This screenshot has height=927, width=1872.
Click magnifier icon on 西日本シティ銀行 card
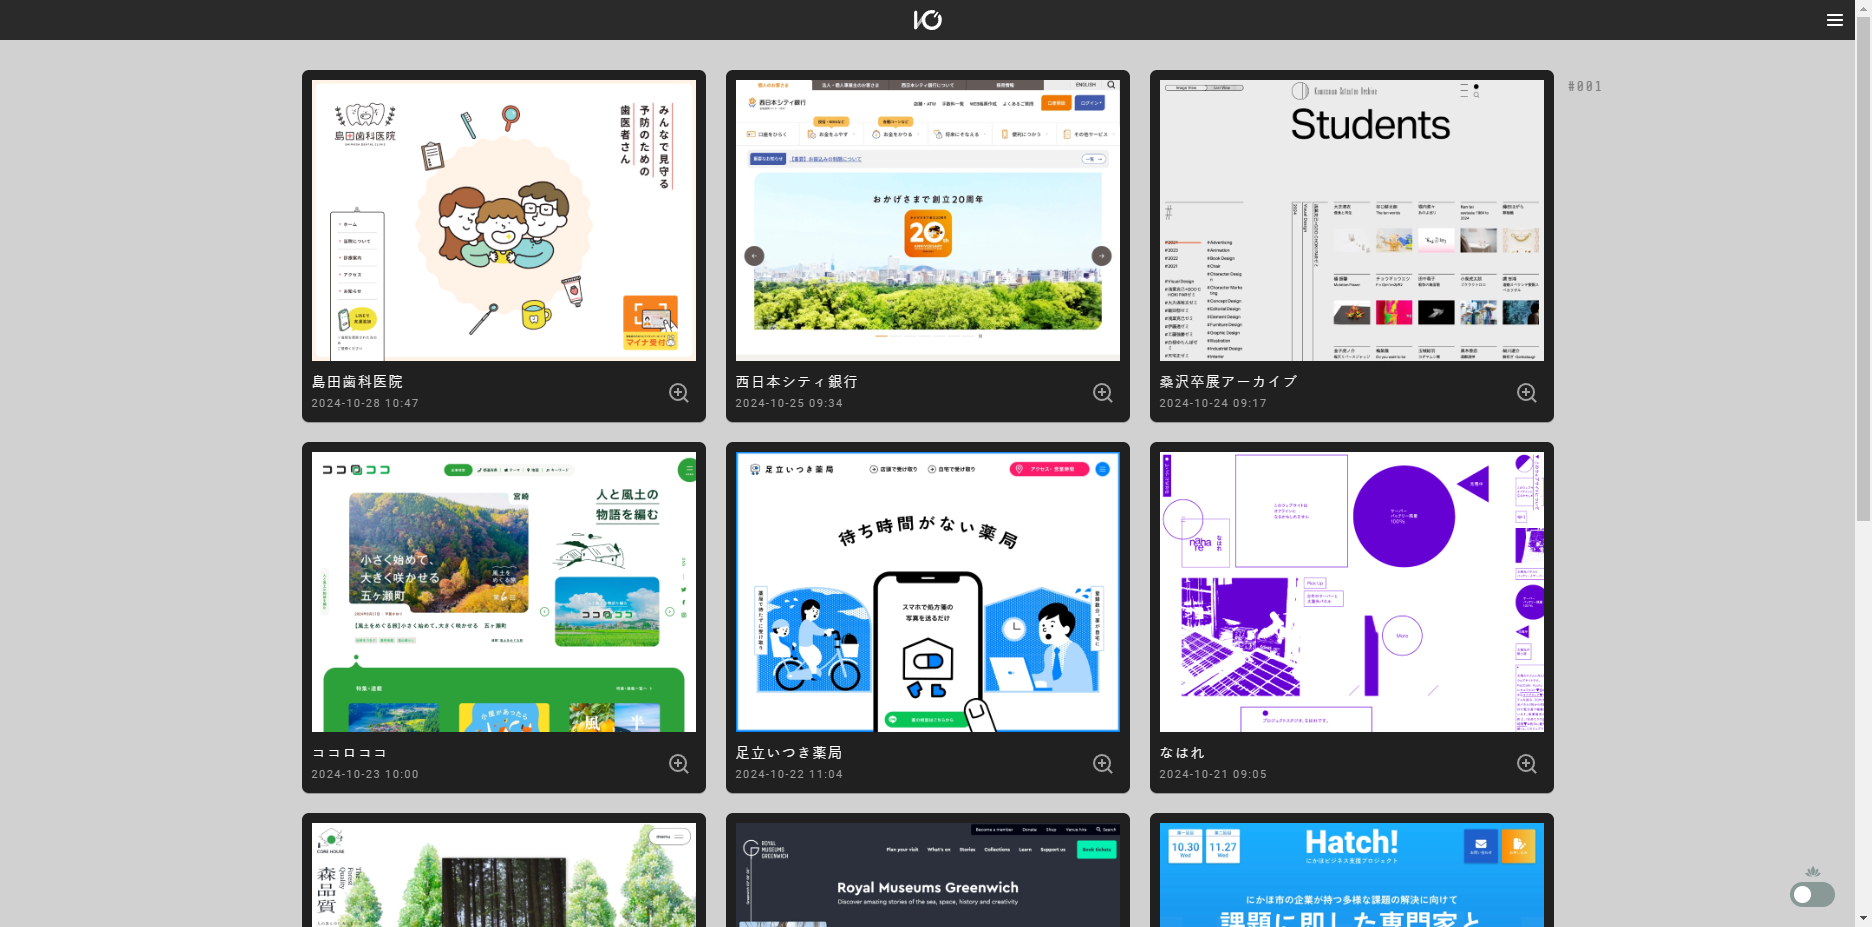point(1103,393)
